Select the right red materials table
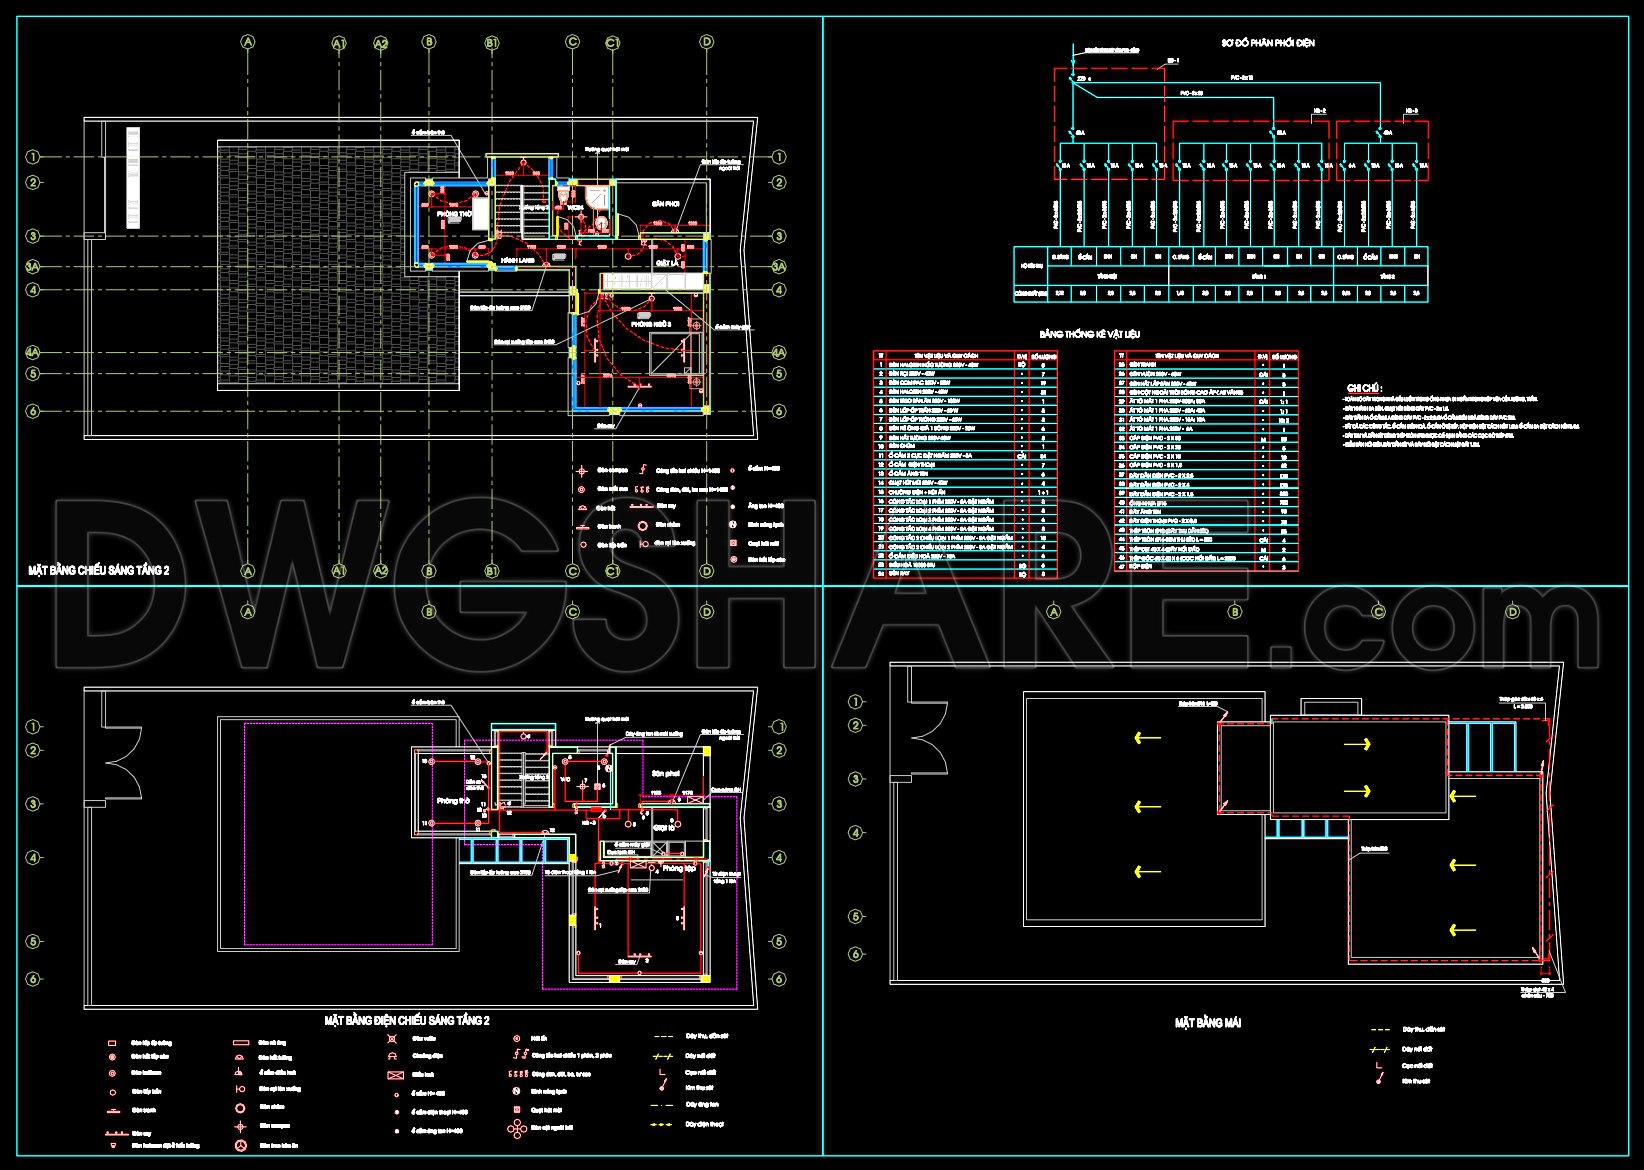1644x1170 pixels. click(1207, 461)
